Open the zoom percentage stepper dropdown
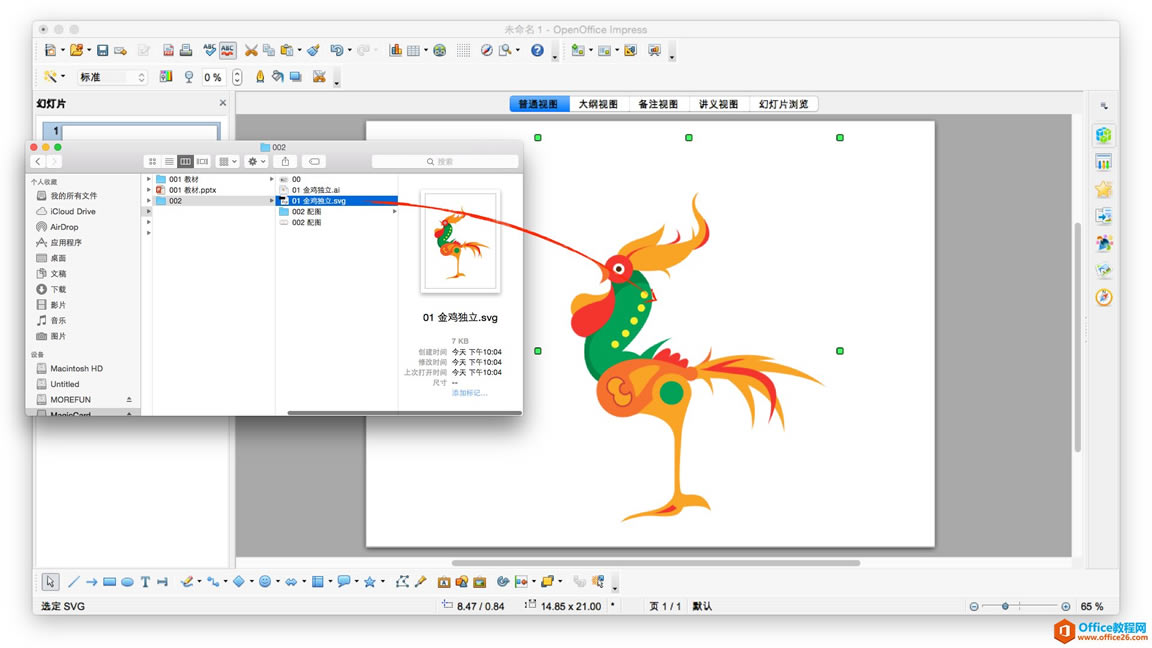 (x=236, y=77)
